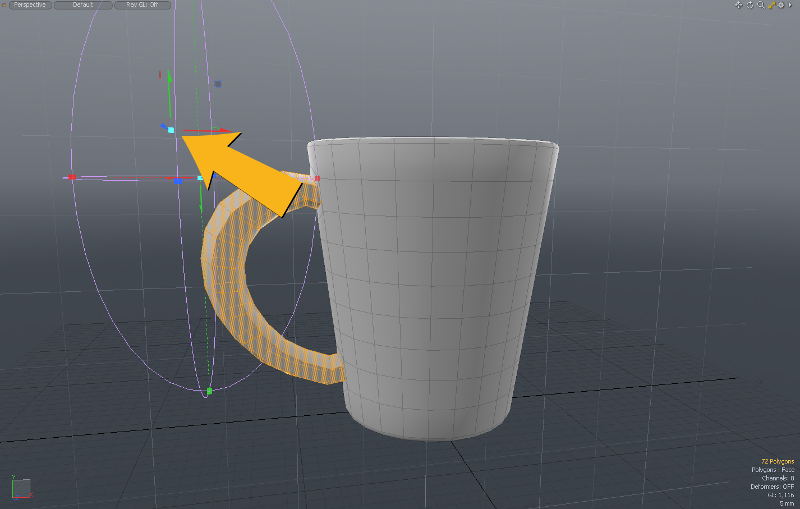Click the orange viewport dot beside Perspective
The image size is (800, 509).
(5, 5)
